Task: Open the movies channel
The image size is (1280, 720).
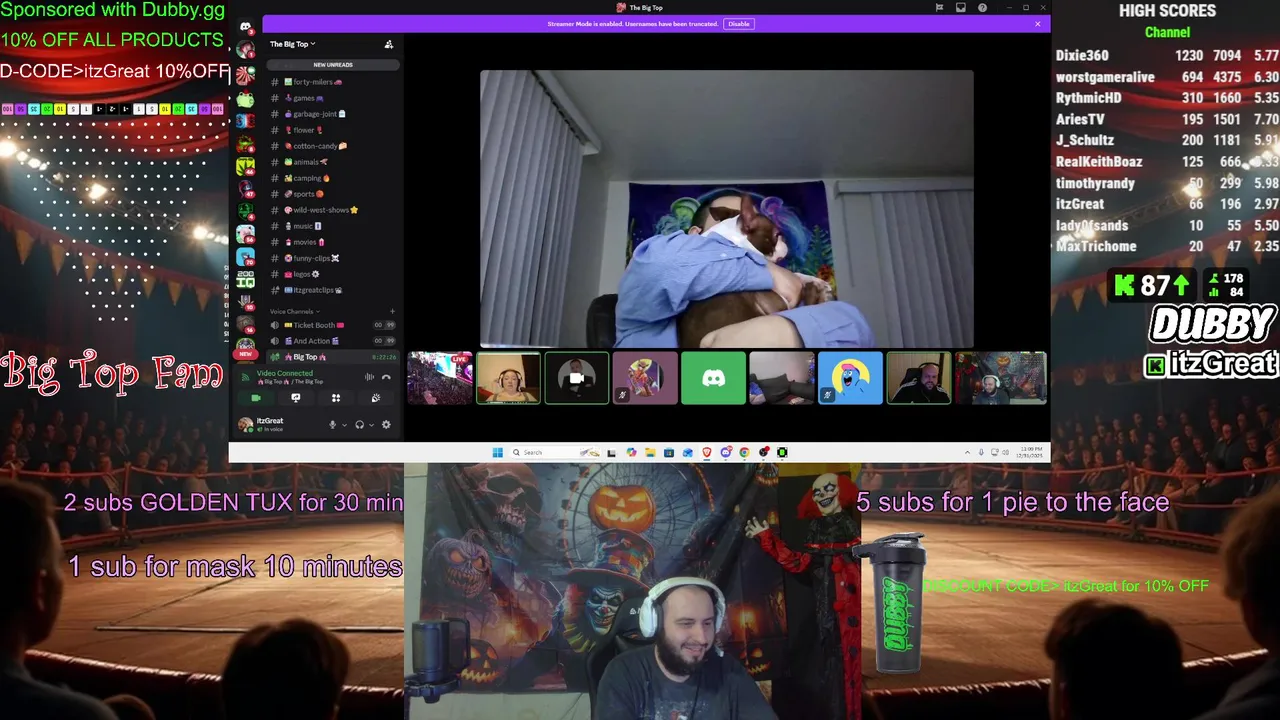Action: point(334,242)
